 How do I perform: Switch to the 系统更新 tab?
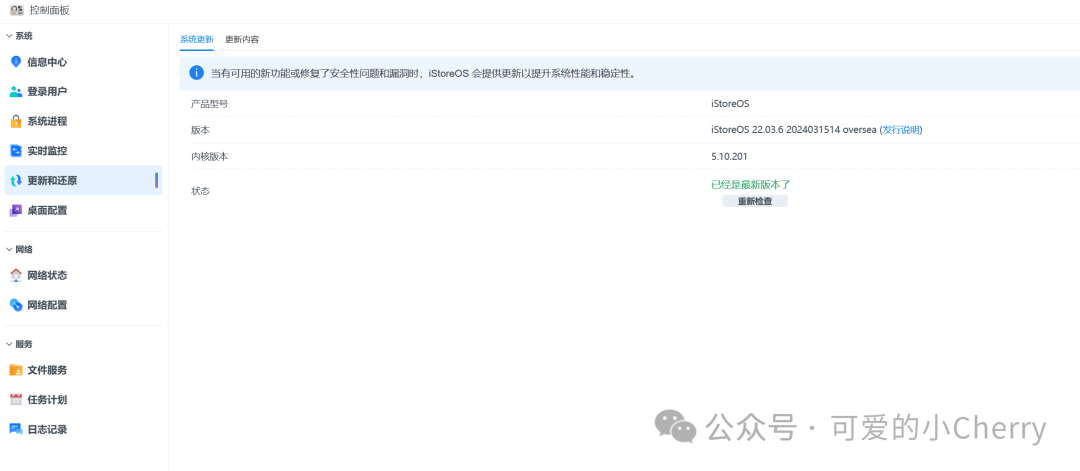197,39
